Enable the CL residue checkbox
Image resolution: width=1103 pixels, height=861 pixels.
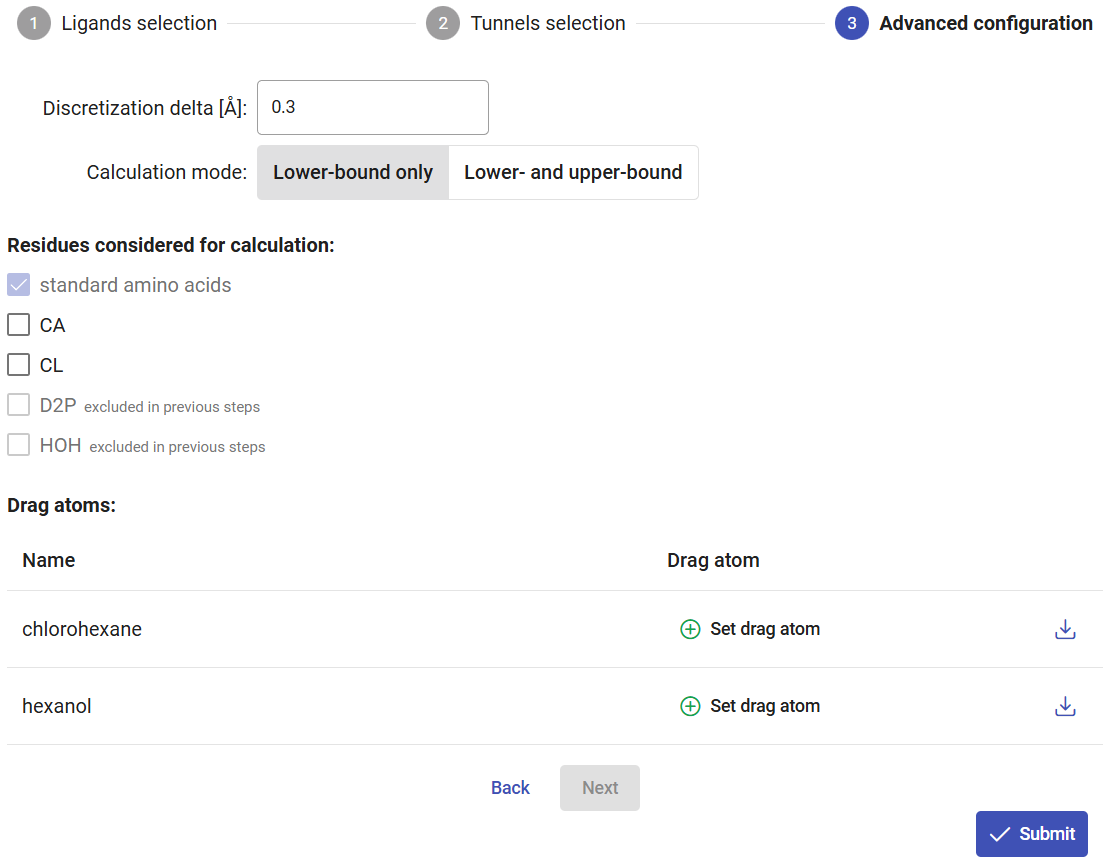(x=18, y=365)
